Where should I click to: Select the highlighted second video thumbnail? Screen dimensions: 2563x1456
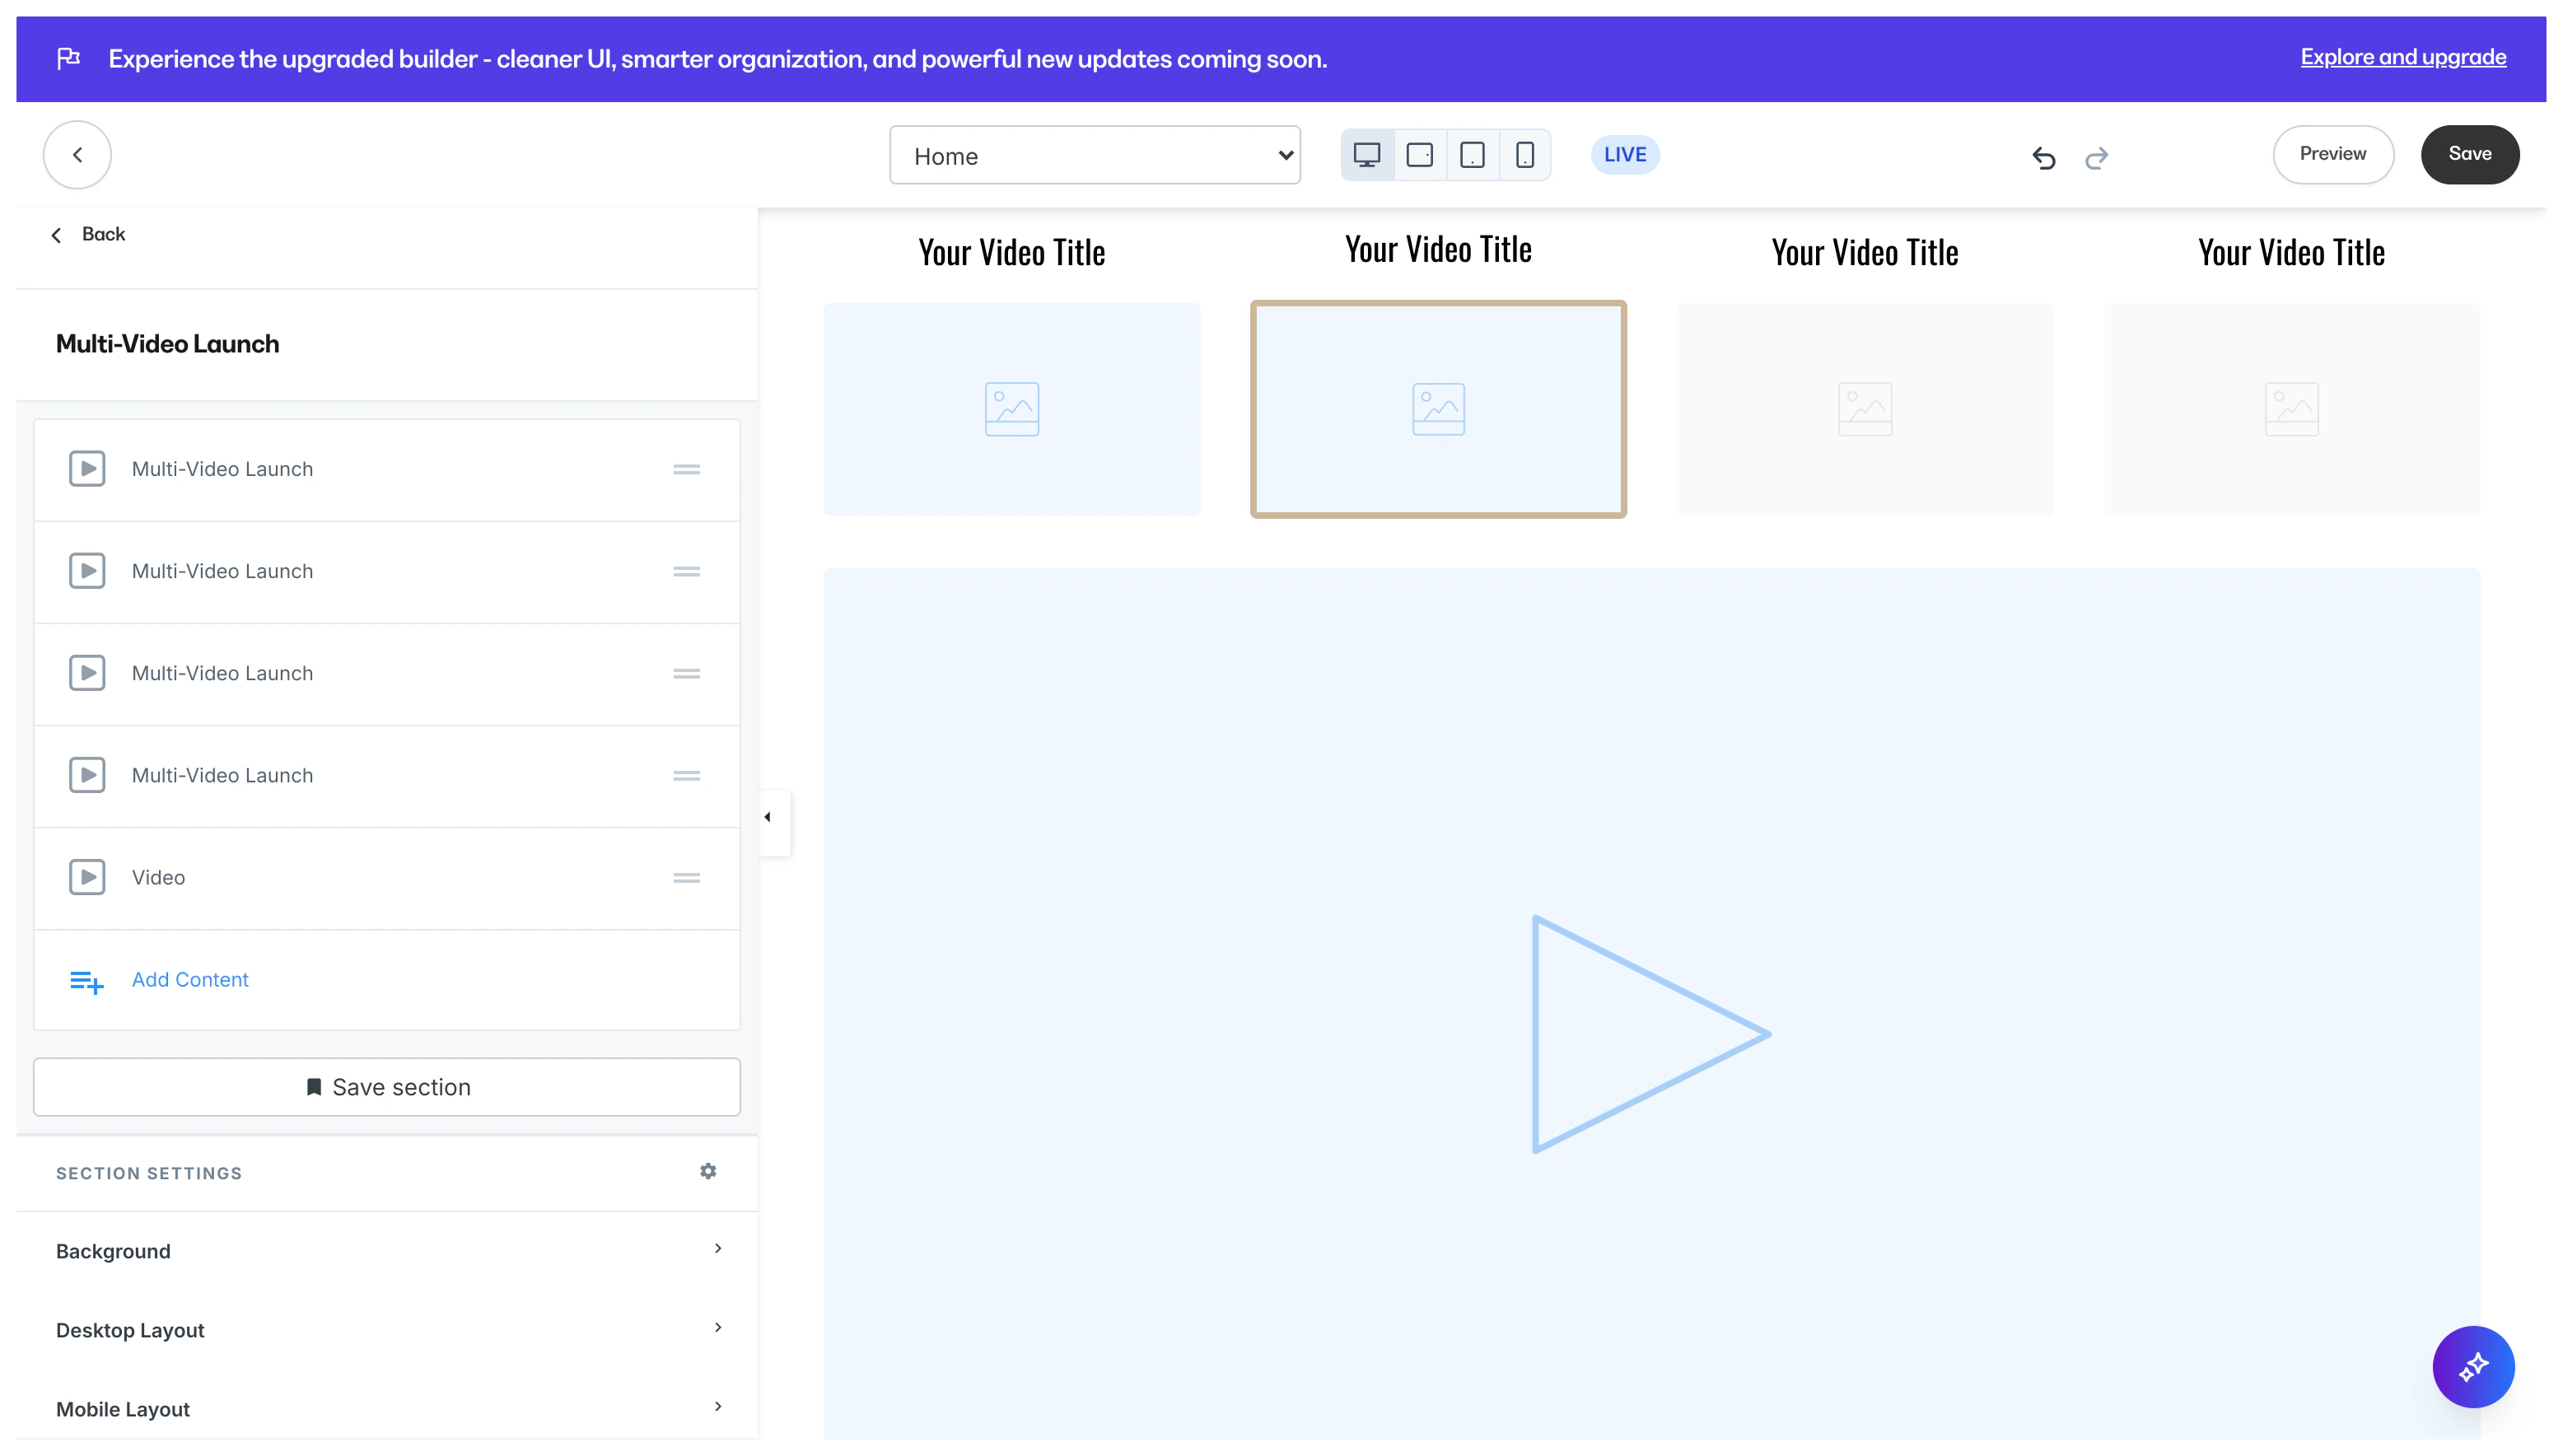pos(1438,409)
